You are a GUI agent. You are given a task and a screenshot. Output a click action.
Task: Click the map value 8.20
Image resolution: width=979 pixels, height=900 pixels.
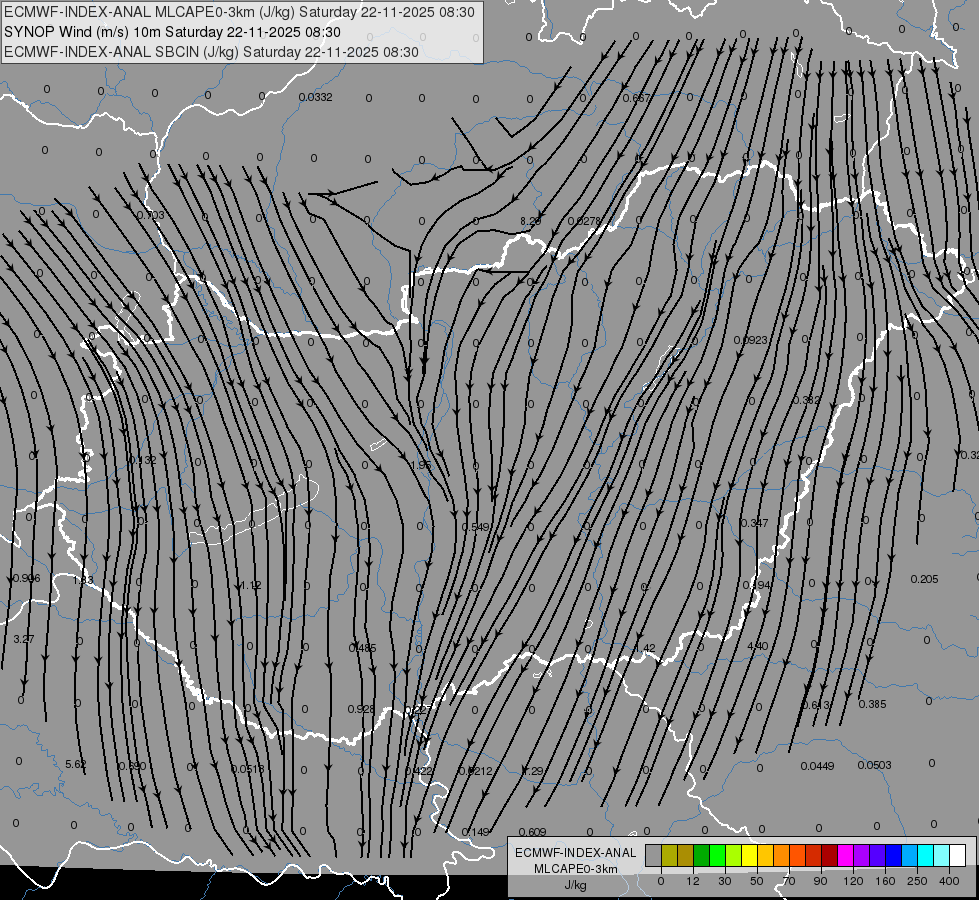click(531, 221)
